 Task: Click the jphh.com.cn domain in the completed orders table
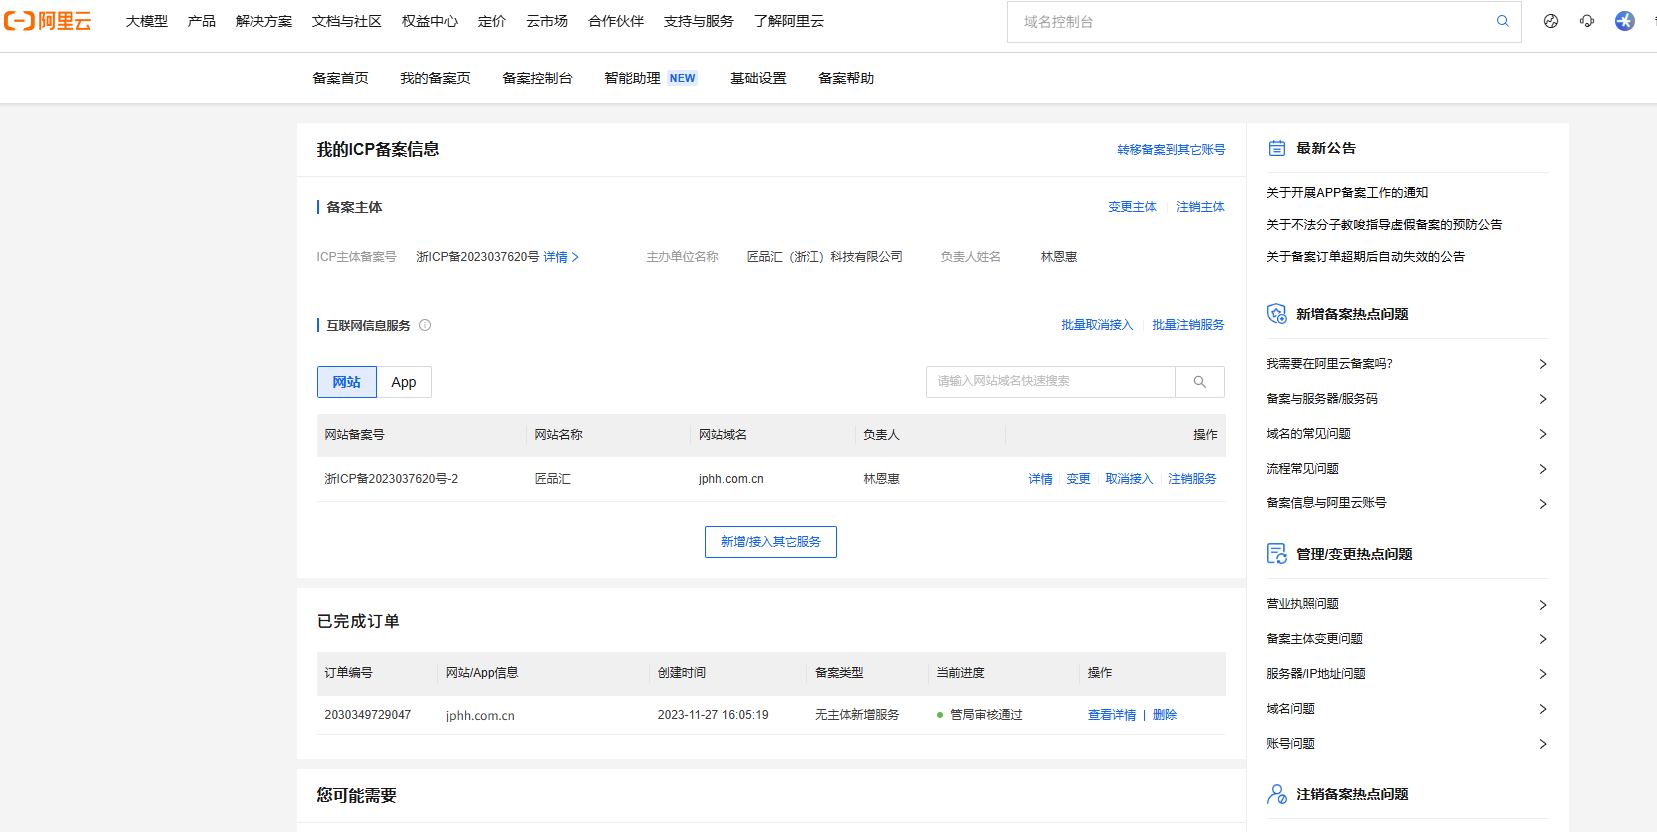pos(480,716)
